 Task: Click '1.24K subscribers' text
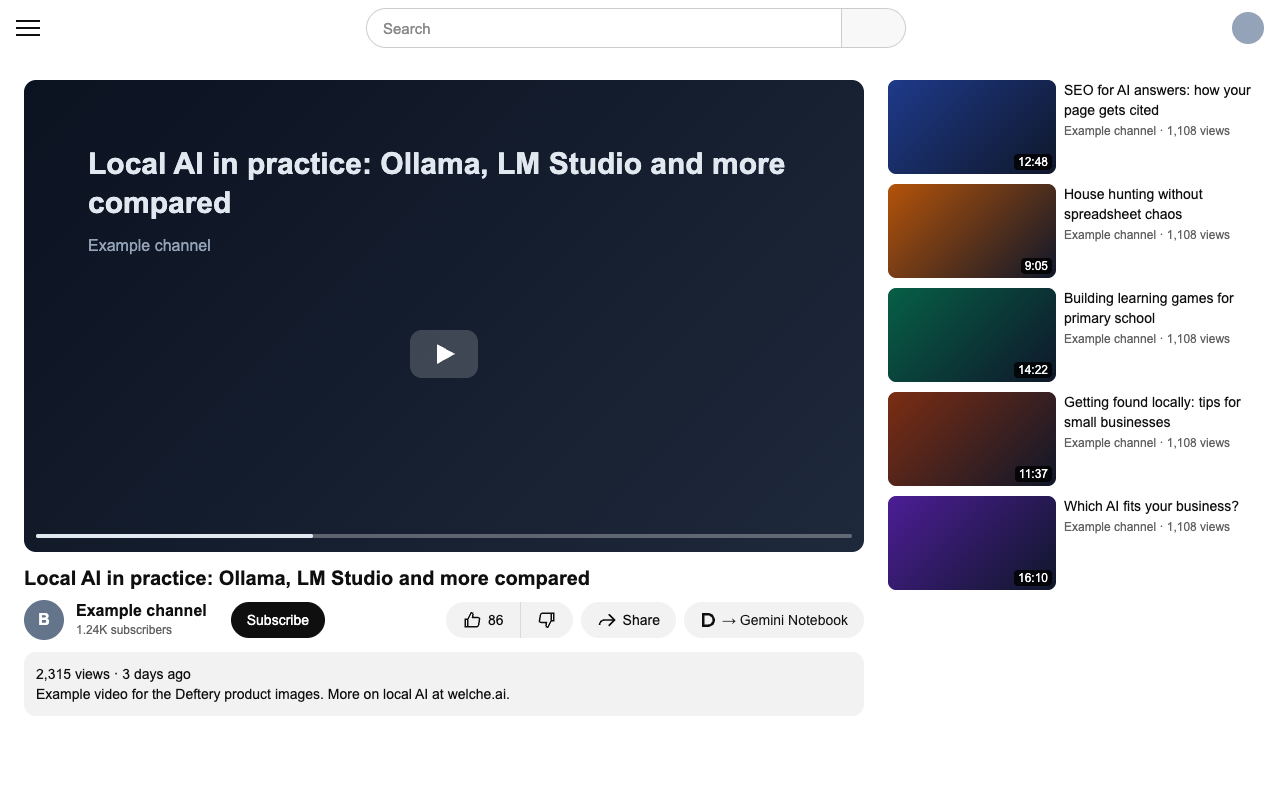[x=124, y=630]
